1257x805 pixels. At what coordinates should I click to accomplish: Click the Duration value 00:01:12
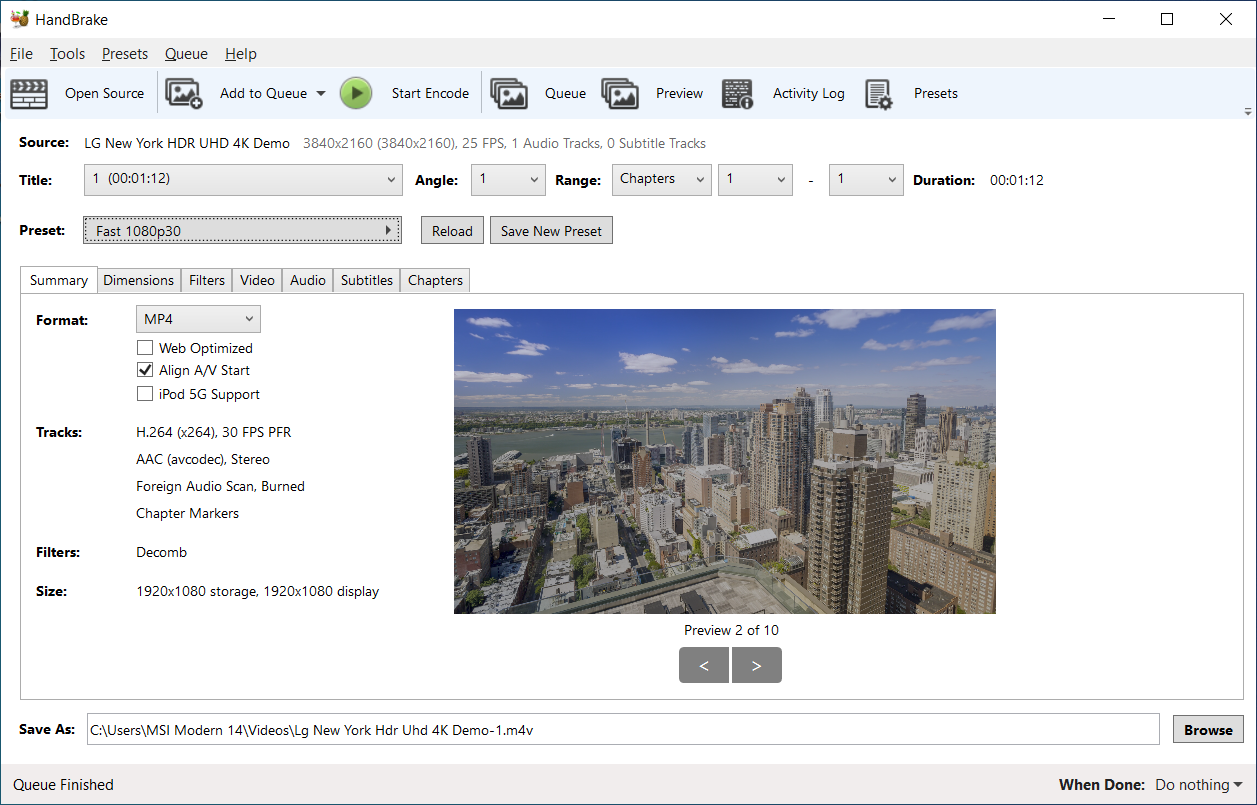point(1017,181)
